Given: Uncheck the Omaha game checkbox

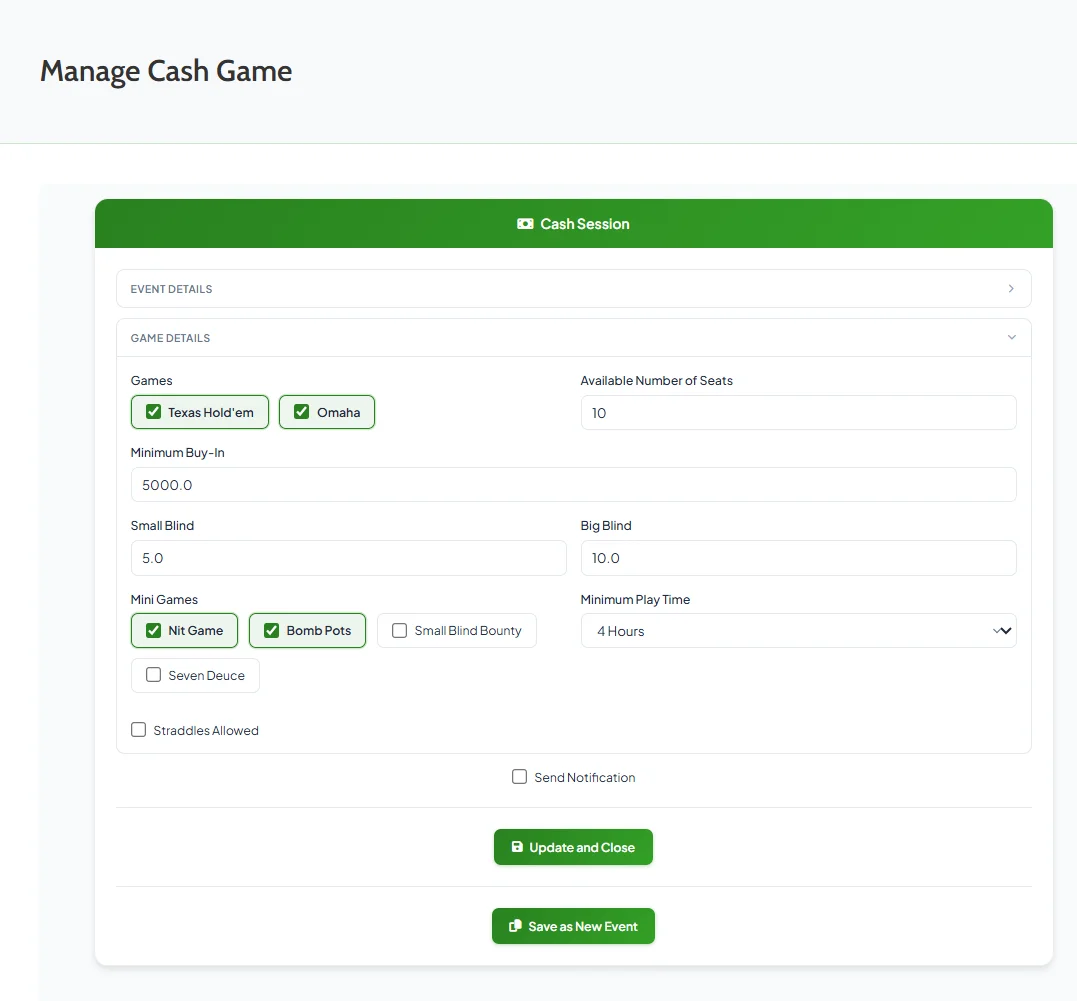Looking at the screenshot, I should [302, 412].
